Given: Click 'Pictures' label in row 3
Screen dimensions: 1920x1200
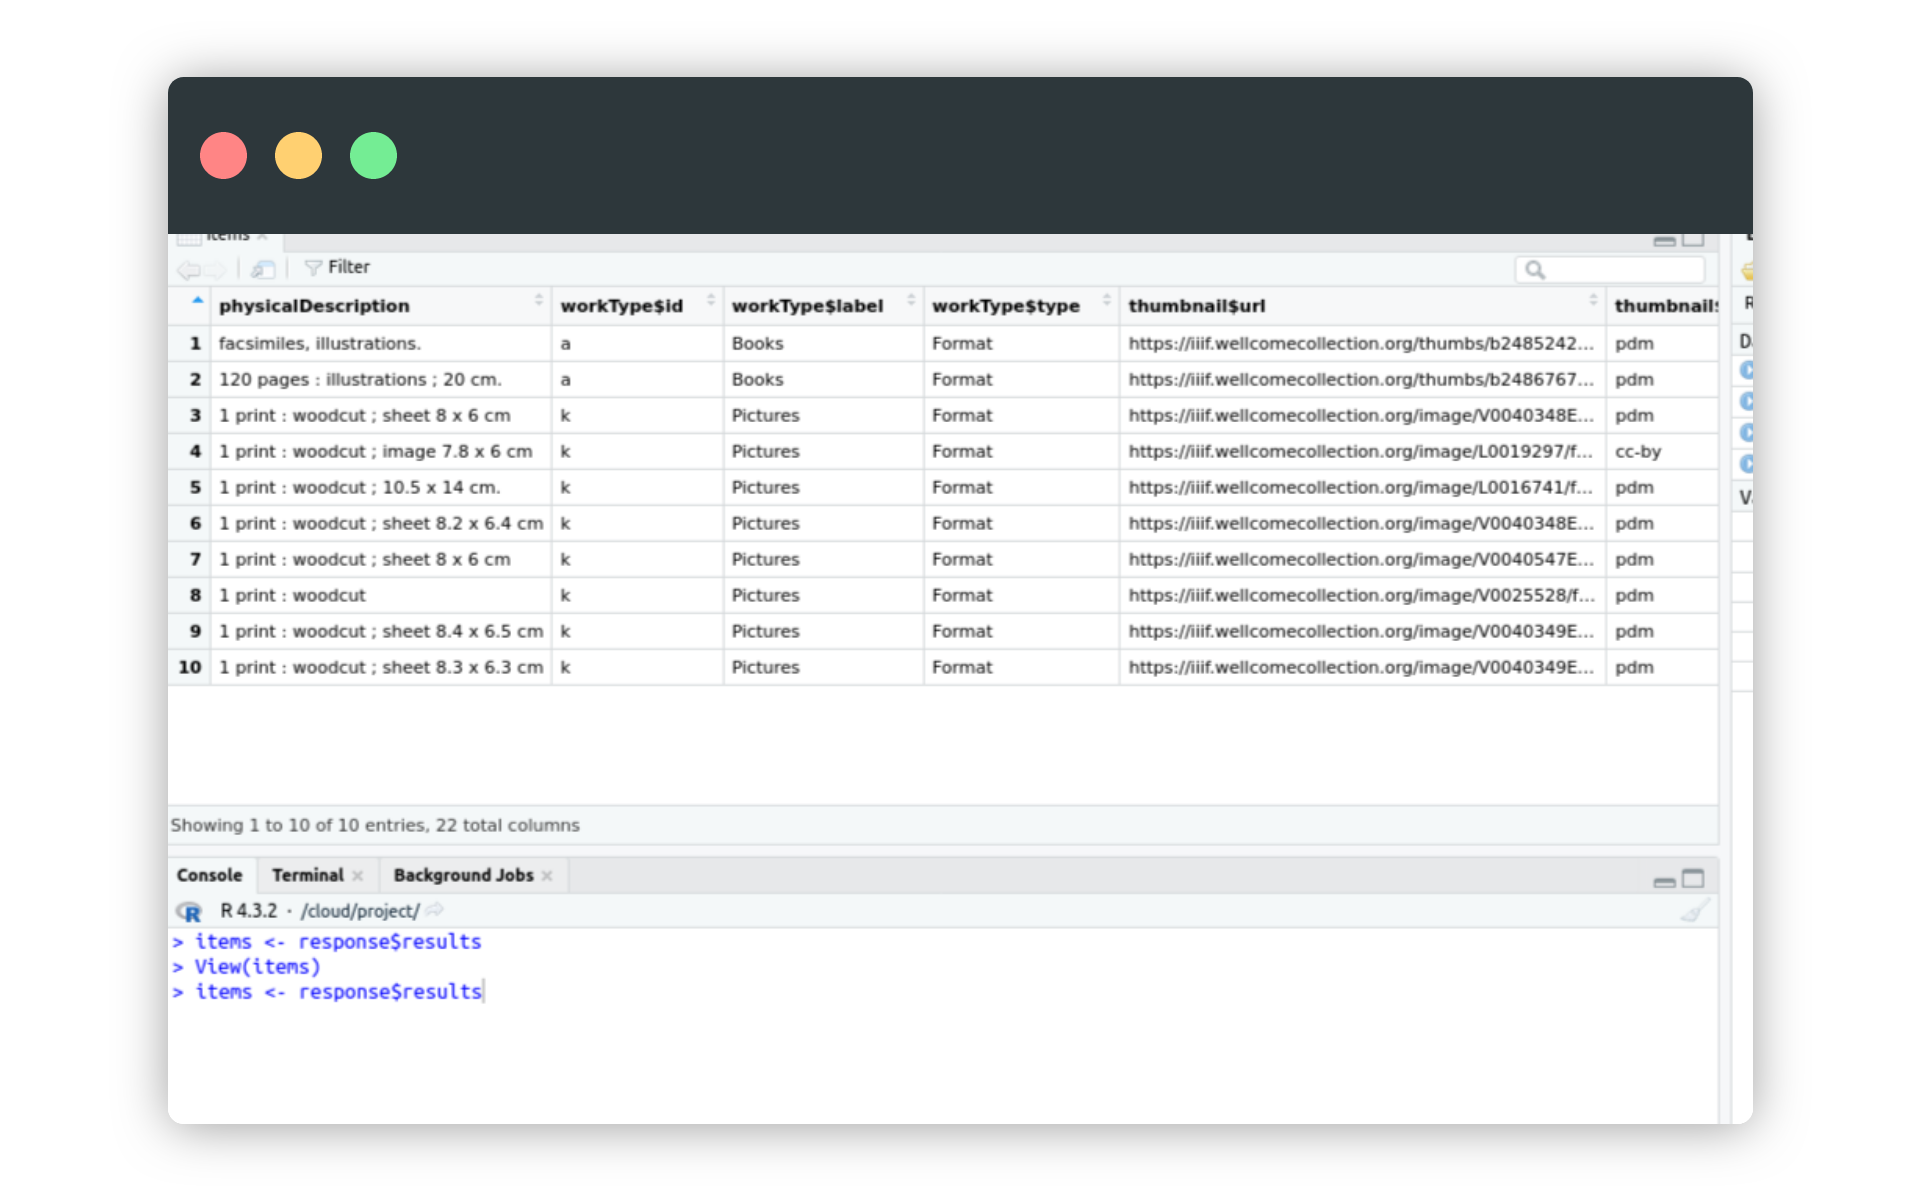Looking at the screenshot, I should click(765, 416).
